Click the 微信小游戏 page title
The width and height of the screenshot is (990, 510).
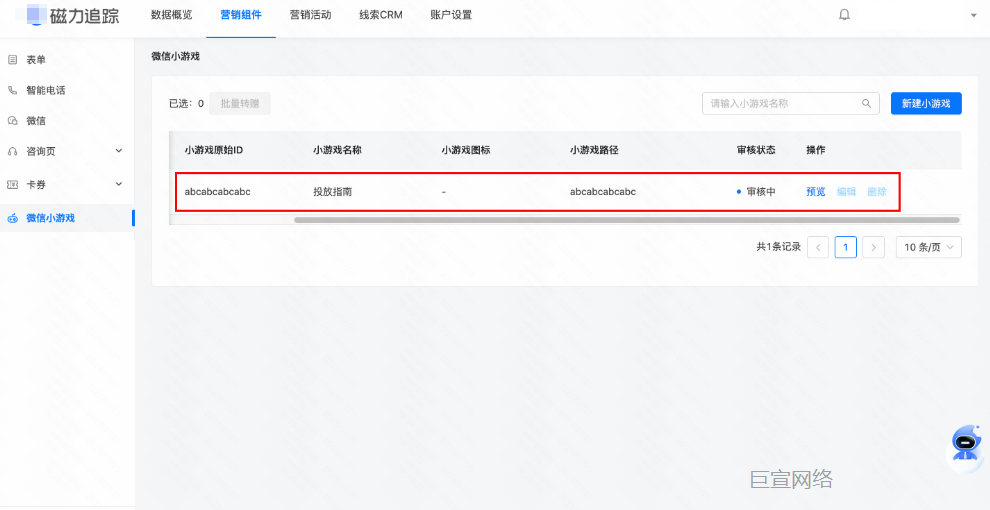[176, 56]
